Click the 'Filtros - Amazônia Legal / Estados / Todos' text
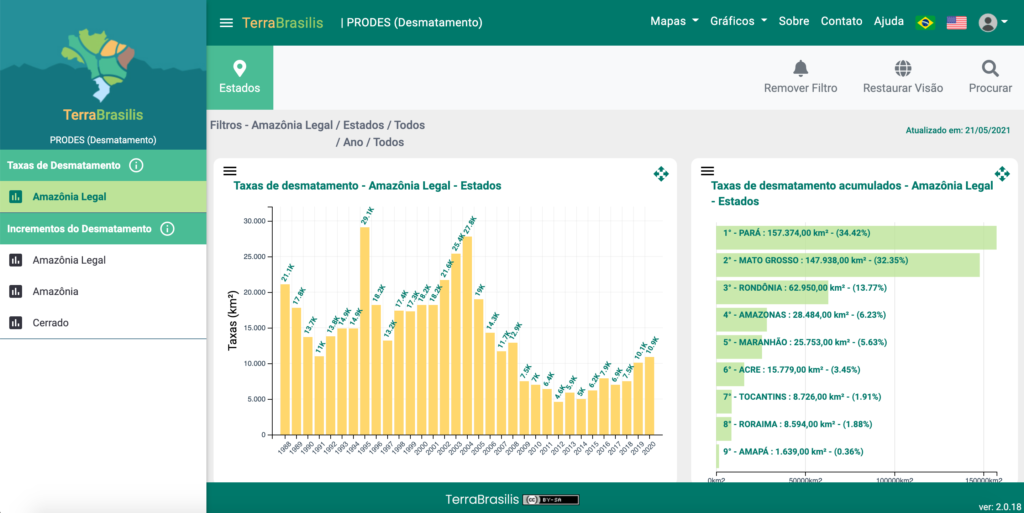This screenshot has width=1024, height=513. coord(317,125)
